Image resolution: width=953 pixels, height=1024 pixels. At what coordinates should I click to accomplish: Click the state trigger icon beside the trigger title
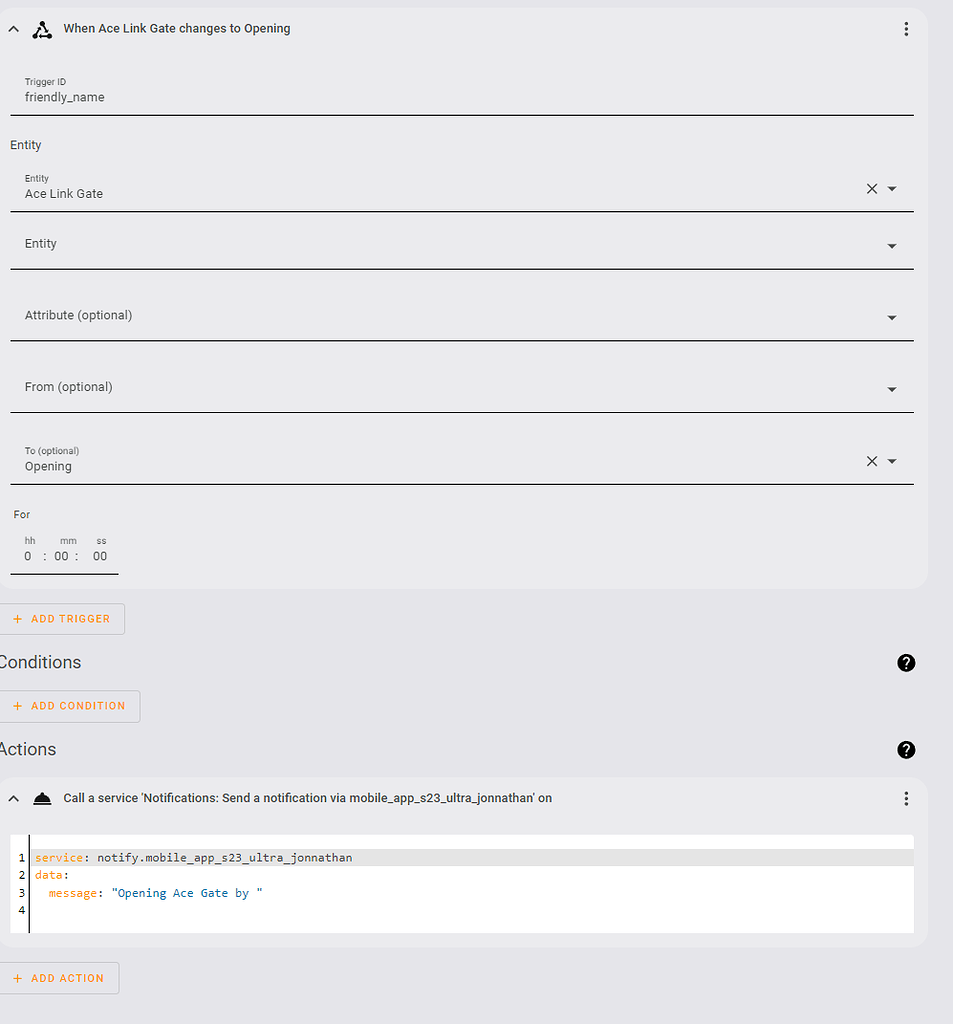(42, 29)
